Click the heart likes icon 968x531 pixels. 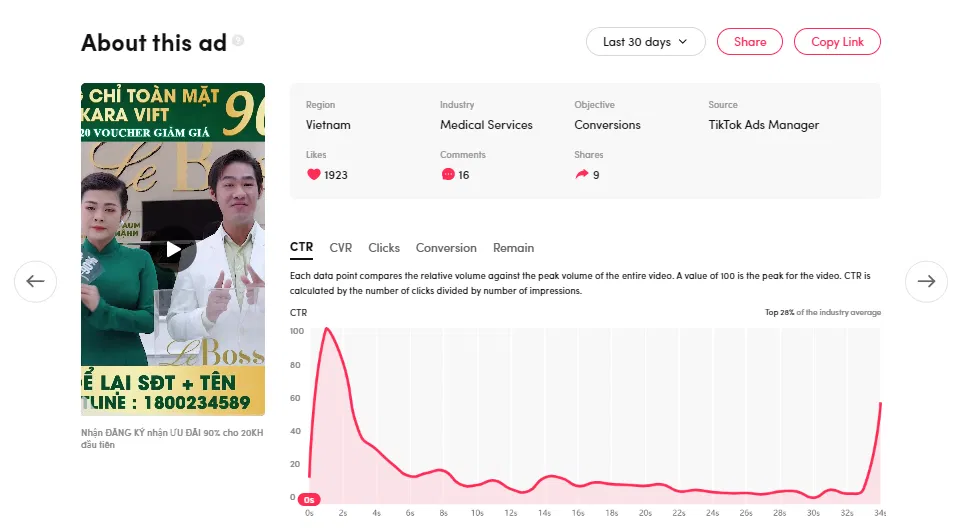coord(313,175)
